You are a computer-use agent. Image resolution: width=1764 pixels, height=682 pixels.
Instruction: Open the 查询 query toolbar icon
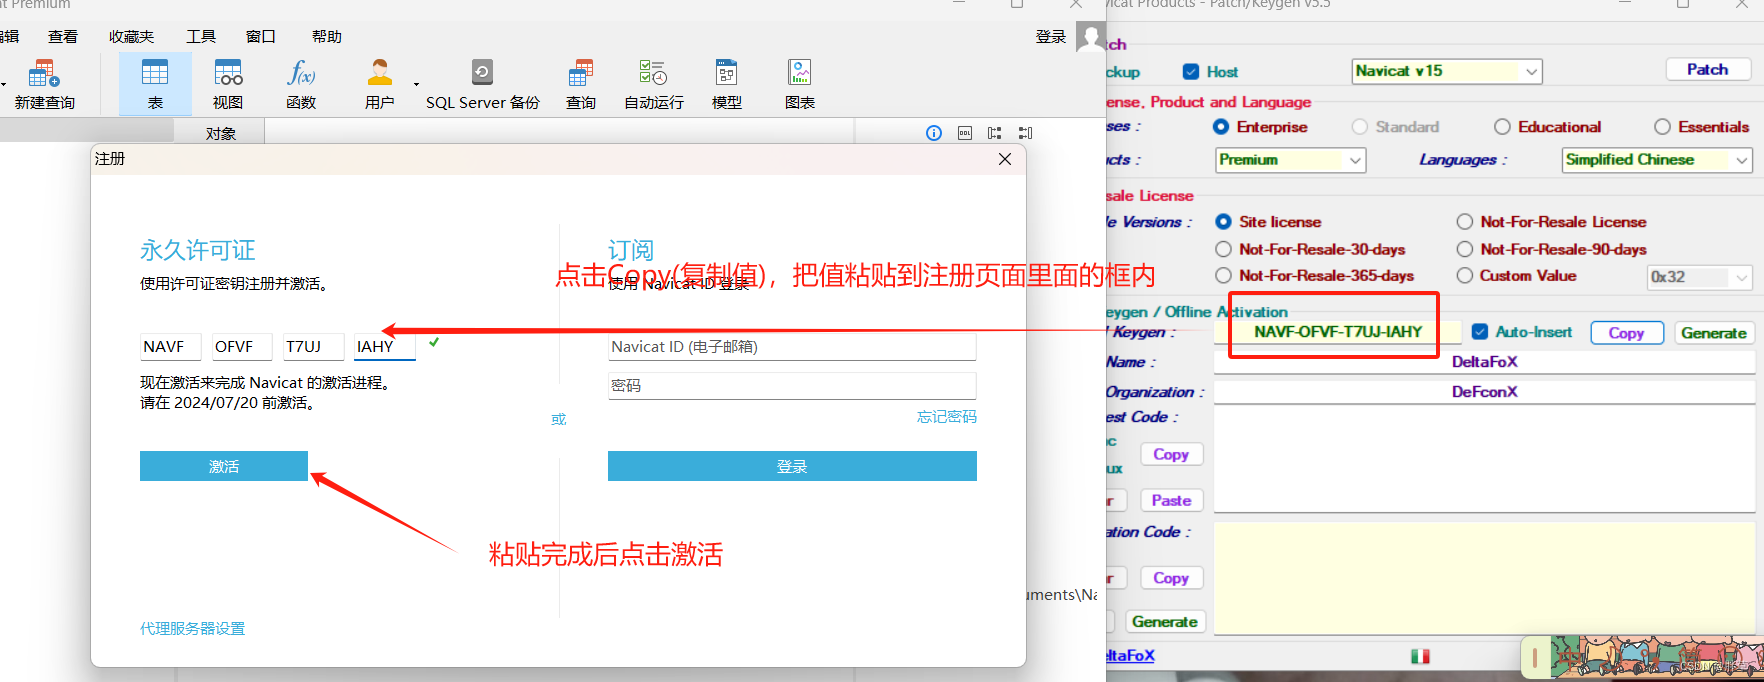point(581,84)
